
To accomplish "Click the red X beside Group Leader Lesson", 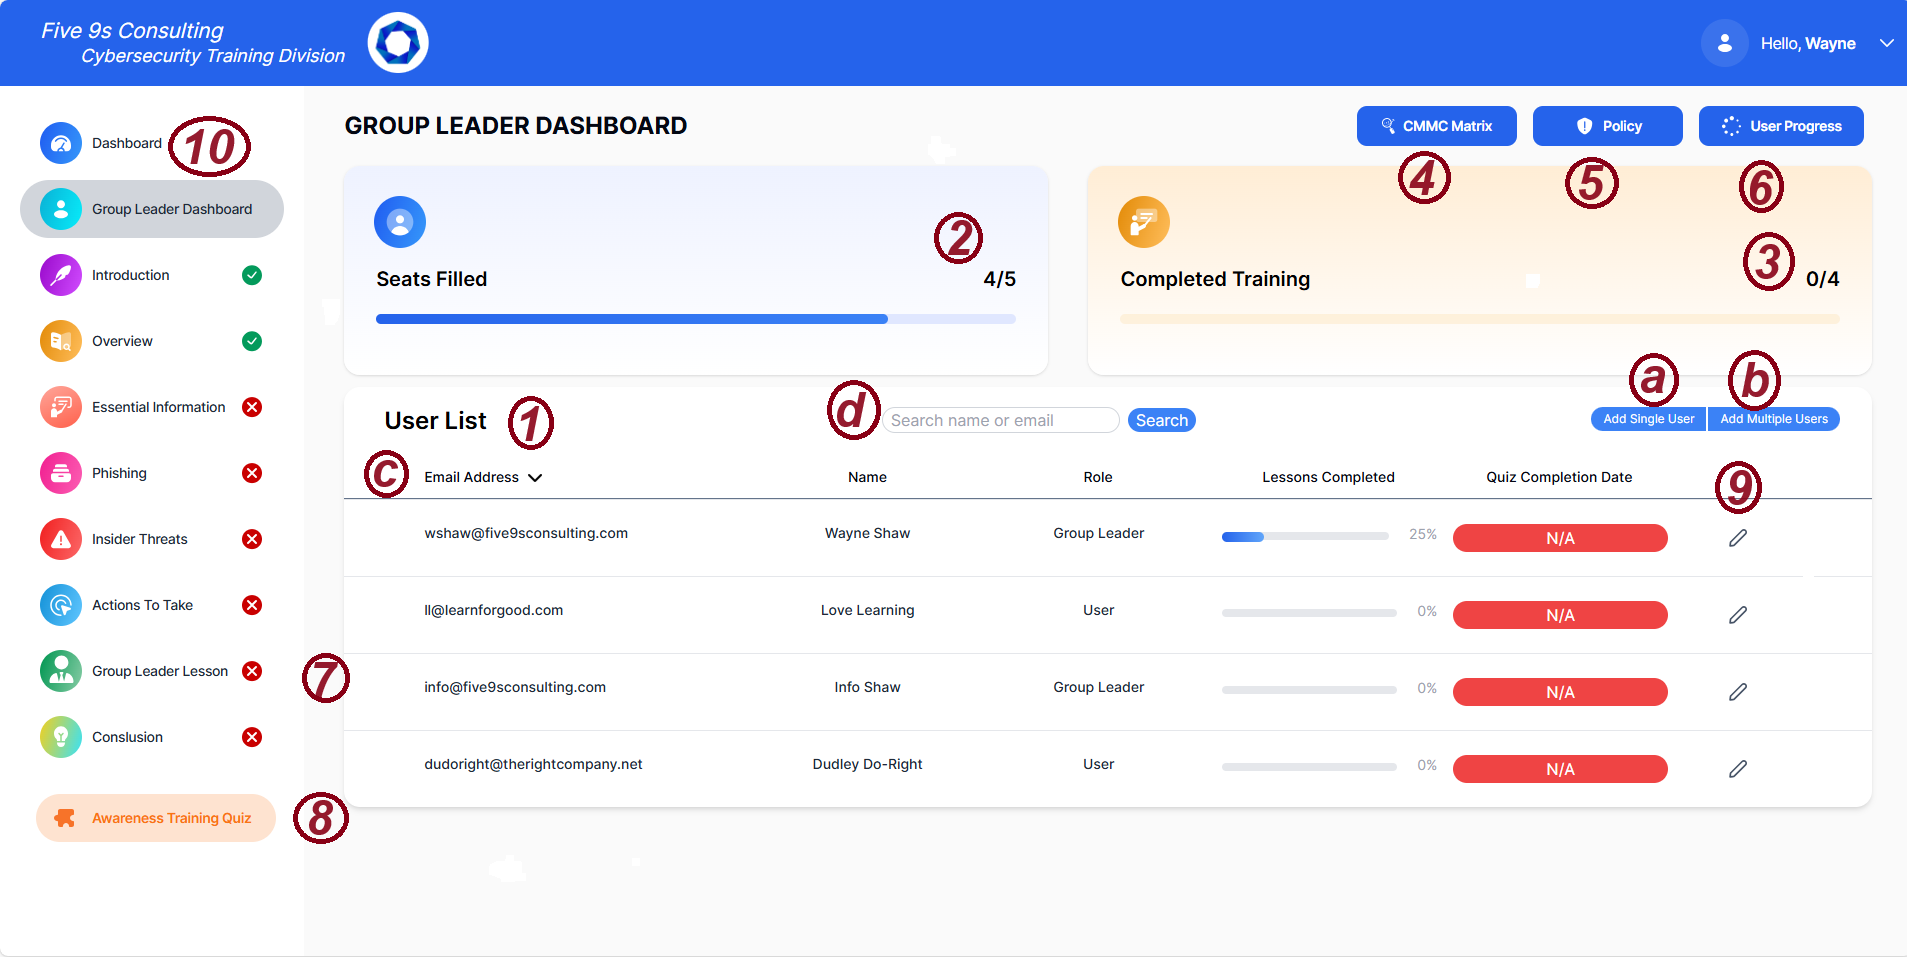I will 252,671.
